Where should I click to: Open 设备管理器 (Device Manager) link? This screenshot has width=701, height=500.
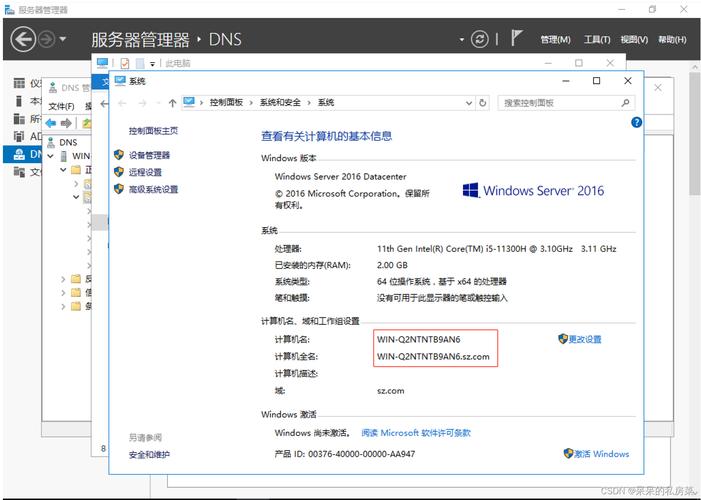(x=149, y=155)
